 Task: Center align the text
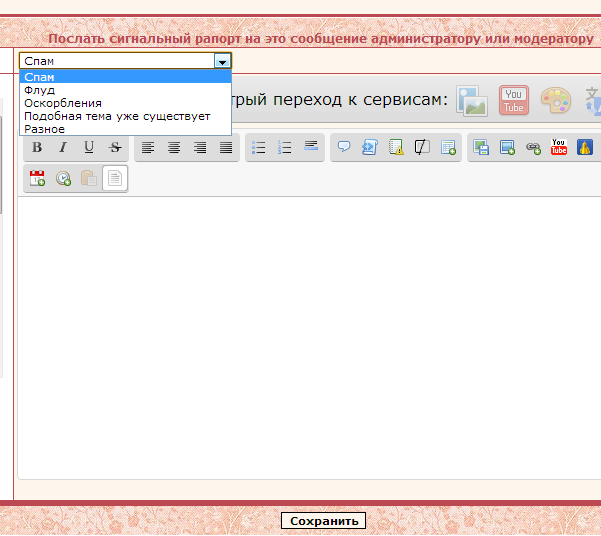[174, 147]
